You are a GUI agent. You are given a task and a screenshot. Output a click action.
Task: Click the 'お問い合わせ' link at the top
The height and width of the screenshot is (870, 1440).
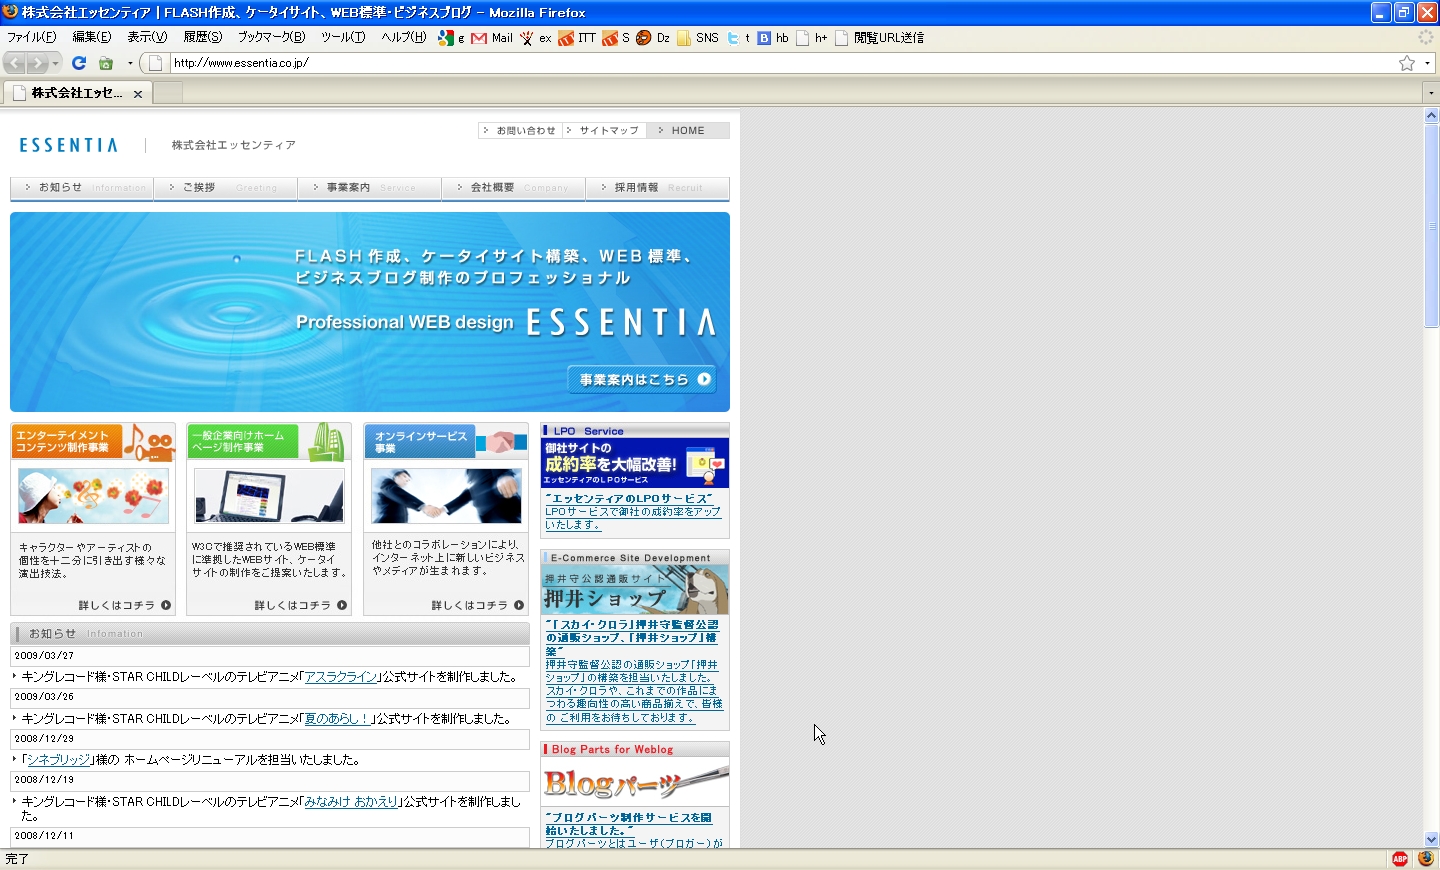point(520,130)
